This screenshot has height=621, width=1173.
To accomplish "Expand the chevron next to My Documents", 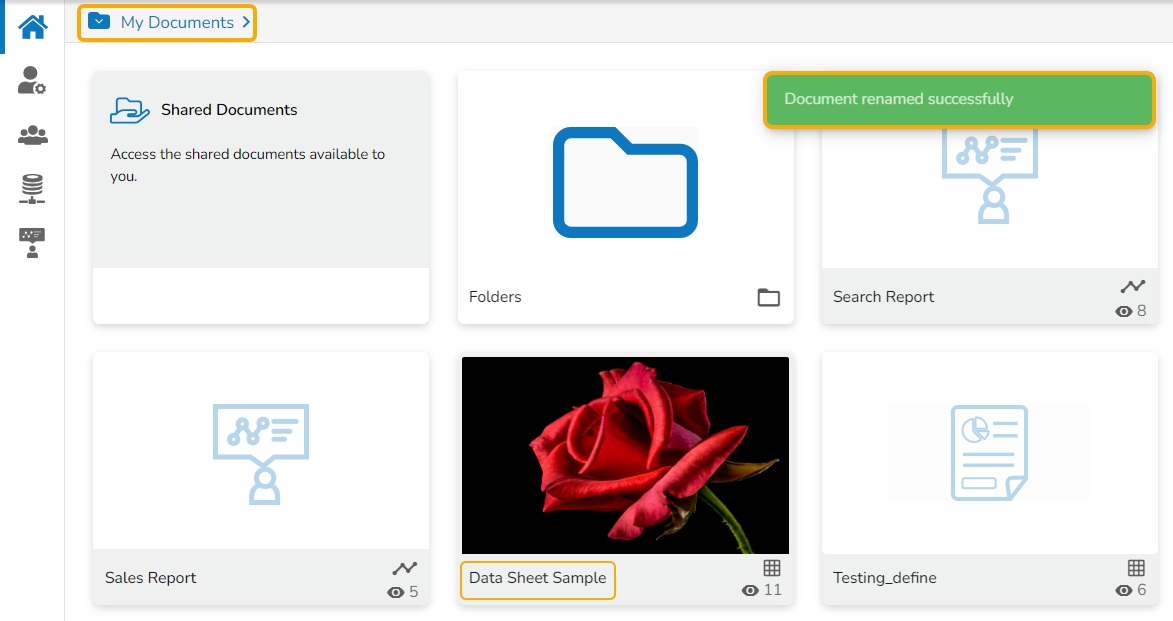I will coord(246,22).
